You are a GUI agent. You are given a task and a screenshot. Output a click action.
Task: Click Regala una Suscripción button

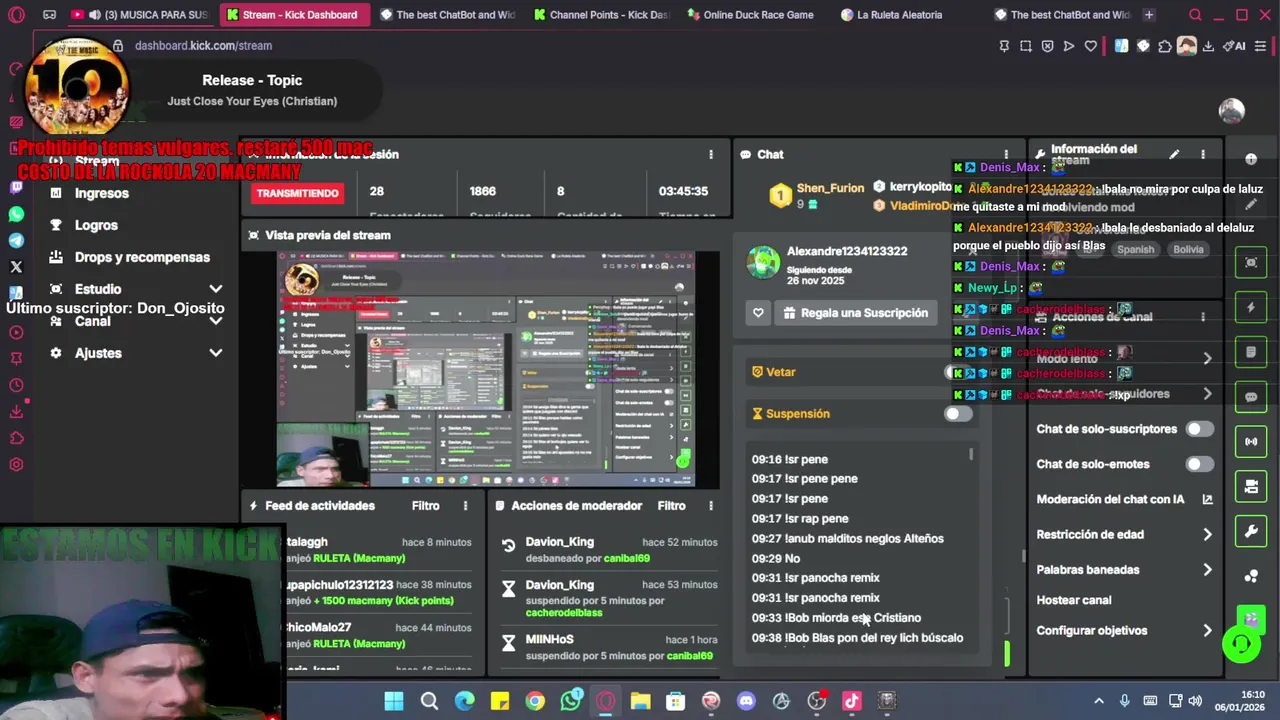coord(856,313)
